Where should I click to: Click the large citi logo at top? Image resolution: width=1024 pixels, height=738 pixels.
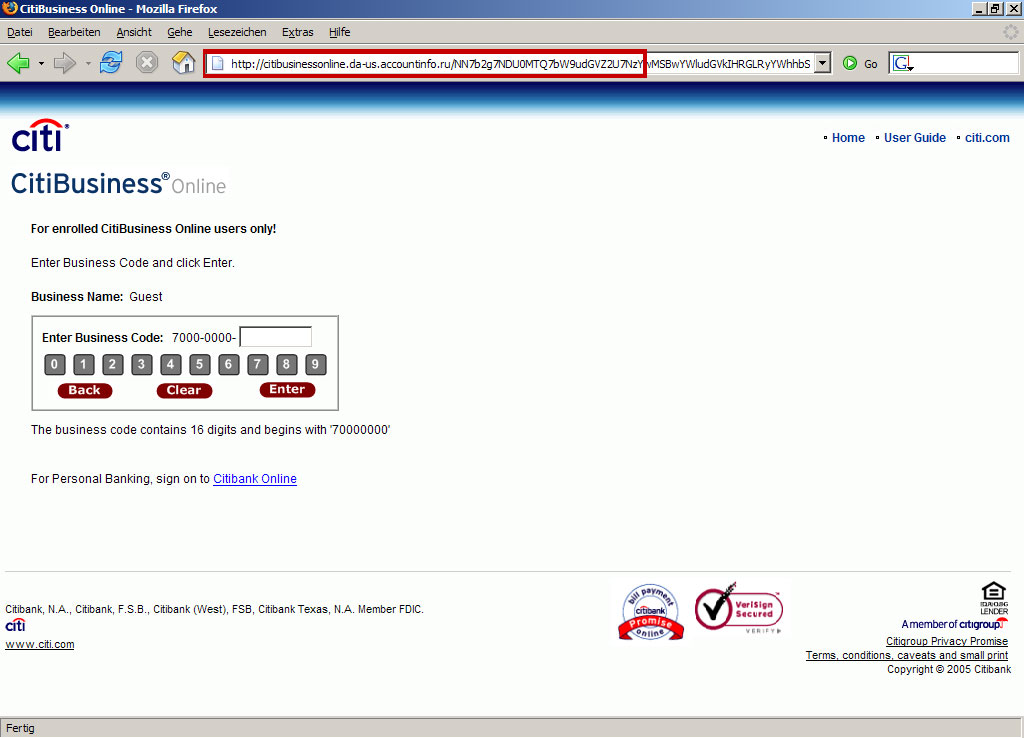[40, 136]
